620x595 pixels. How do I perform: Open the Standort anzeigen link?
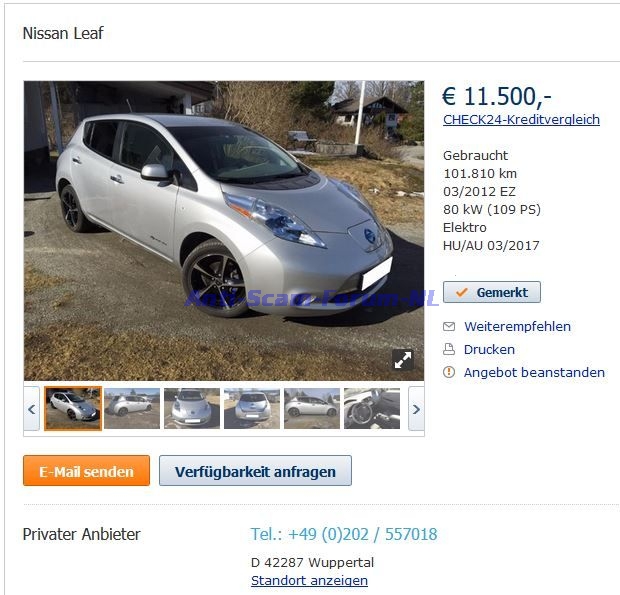309,580
